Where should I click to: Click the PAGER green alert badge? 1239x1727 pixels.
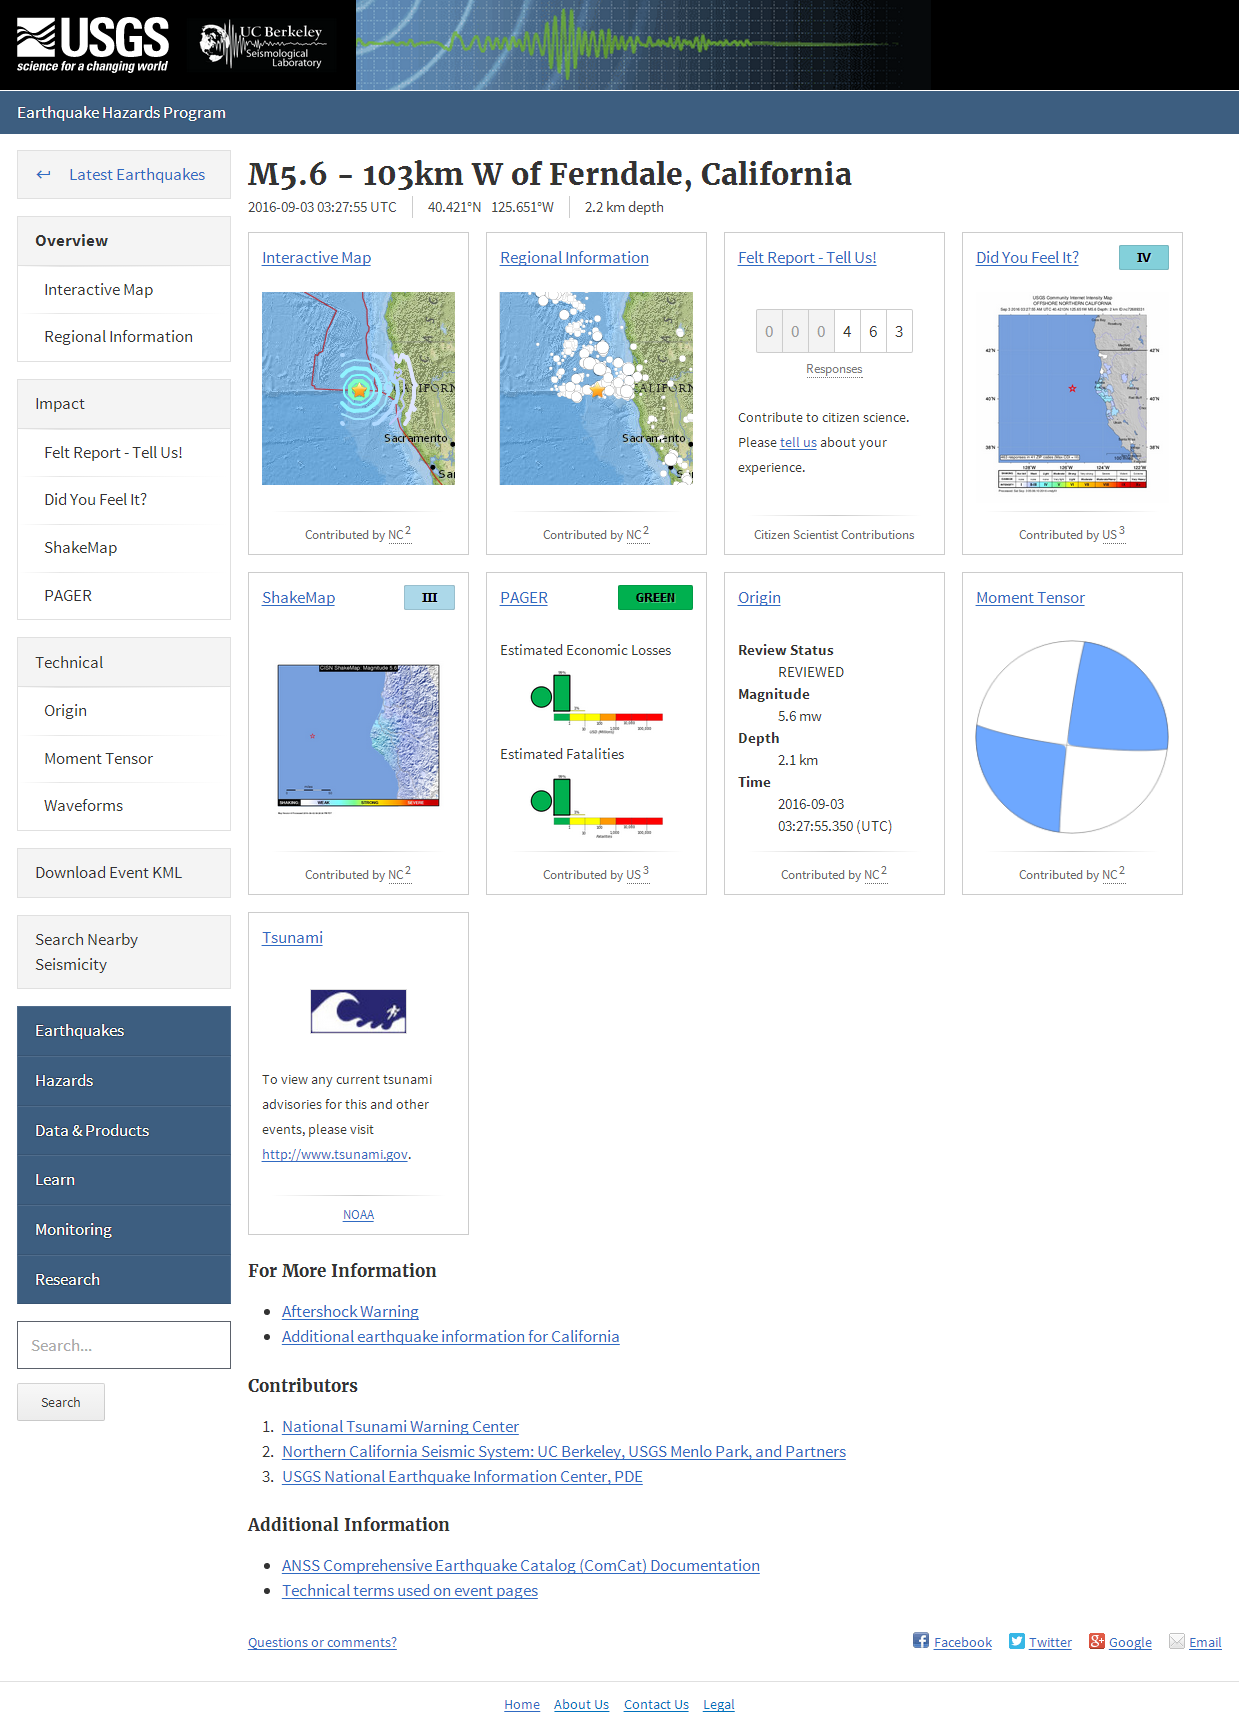pos(655,597)
